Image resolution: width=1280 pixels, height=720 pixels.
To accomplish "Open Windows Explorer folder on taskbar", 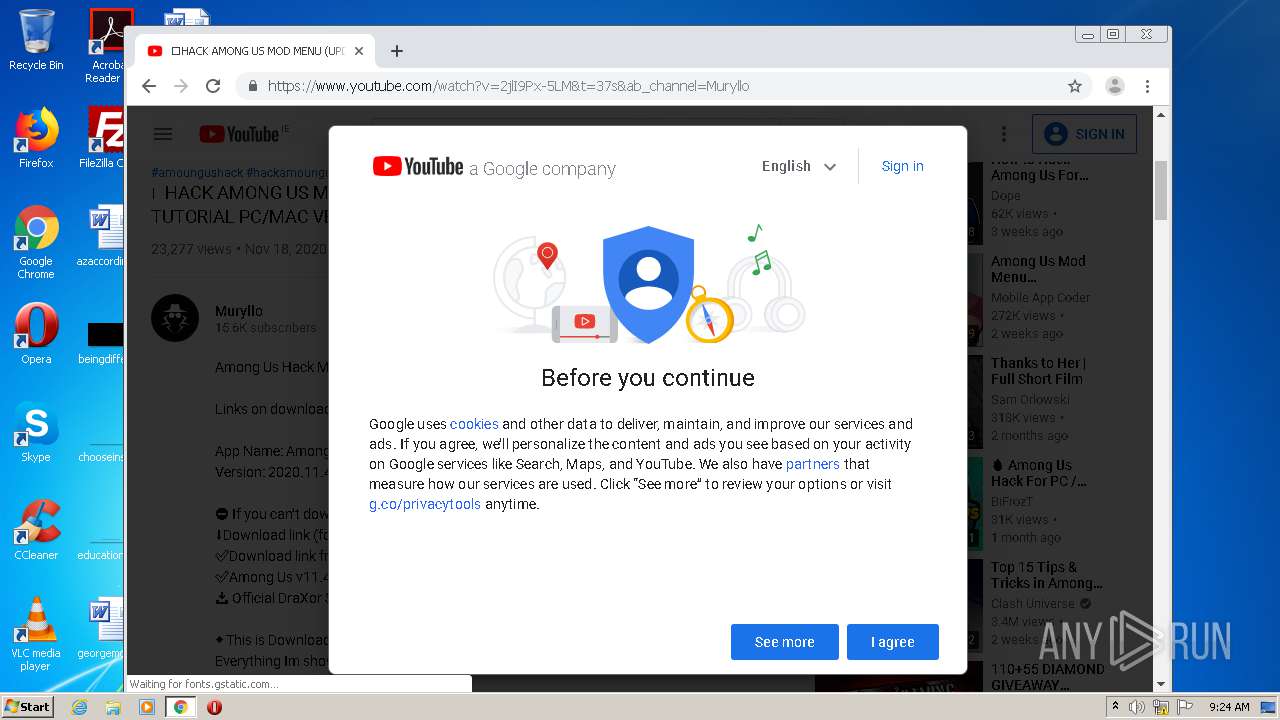I will click(113, 707).
